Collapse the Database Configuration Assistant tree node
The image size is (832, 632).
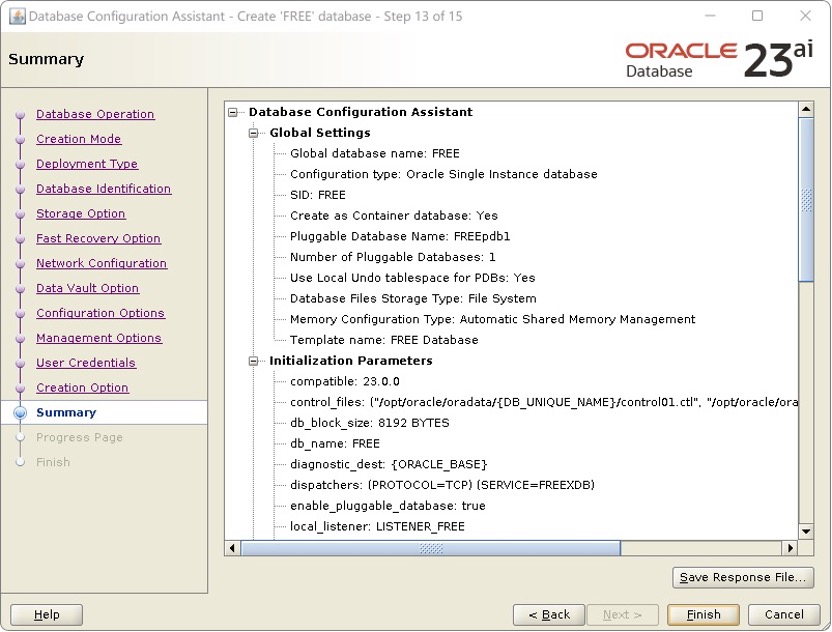[x=230, y=112]
